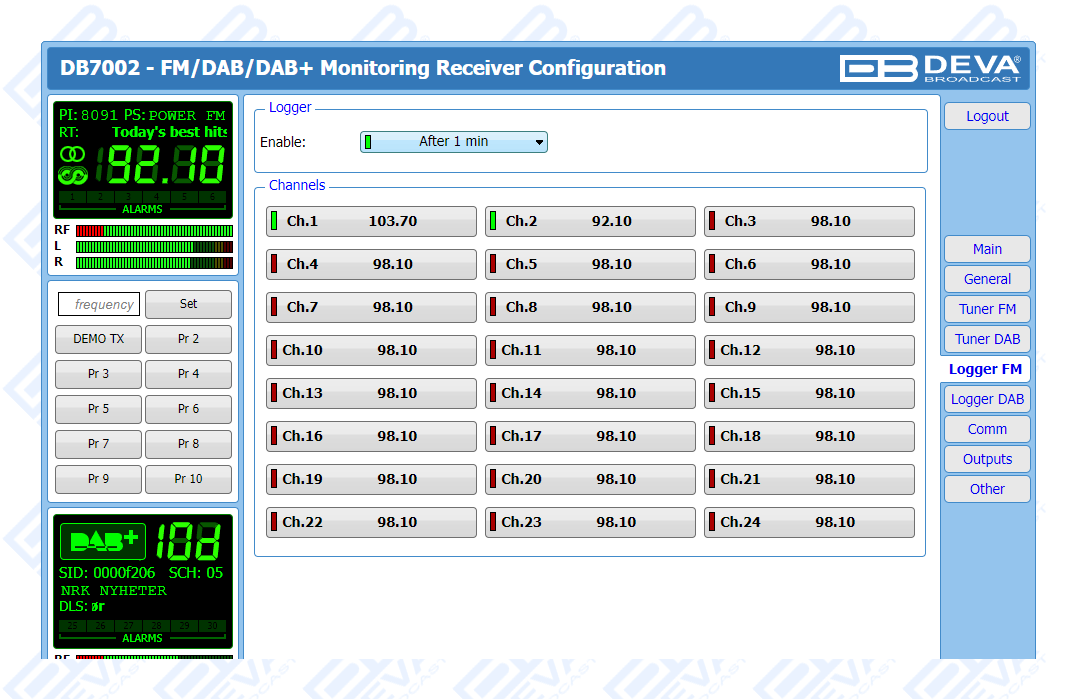Click the frequency input field
This screenshot has height=699, width=1077.
(99, 304)
